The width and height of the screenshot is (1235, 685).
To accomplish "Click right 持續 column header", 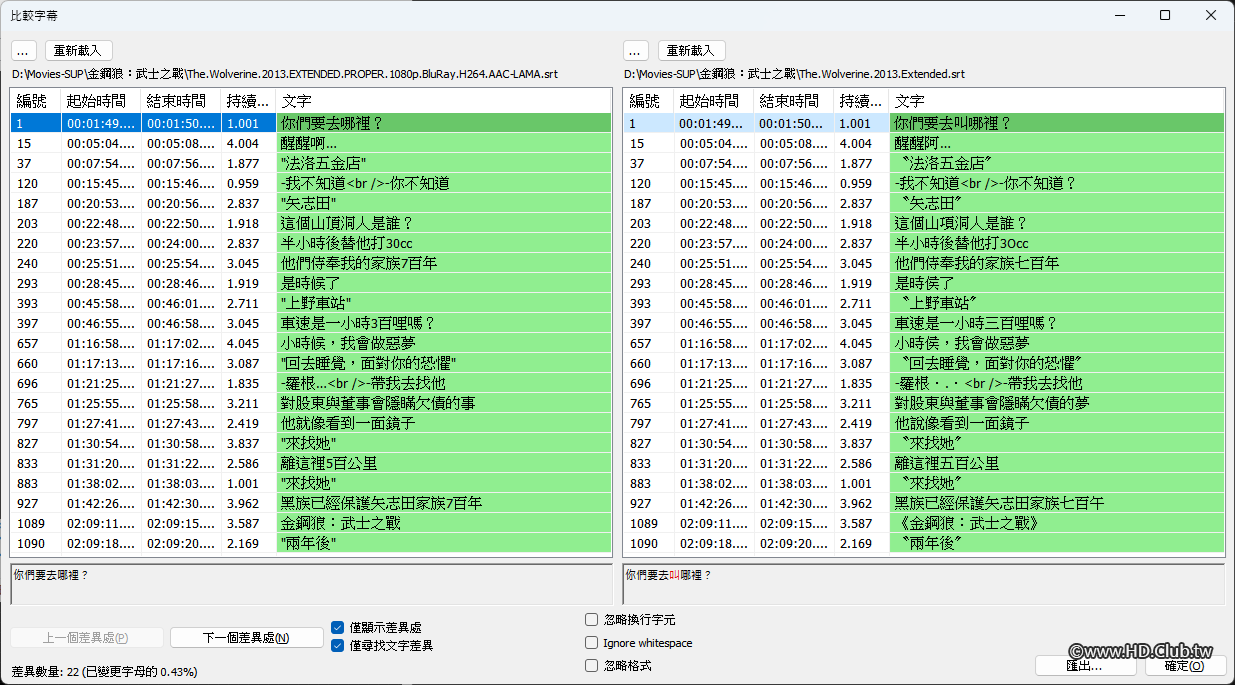I will pos(862,101).
